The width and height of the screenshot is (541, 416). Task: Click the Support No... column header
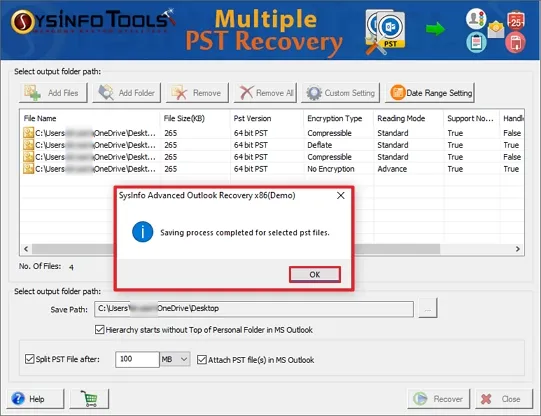(x=472, y=118)
